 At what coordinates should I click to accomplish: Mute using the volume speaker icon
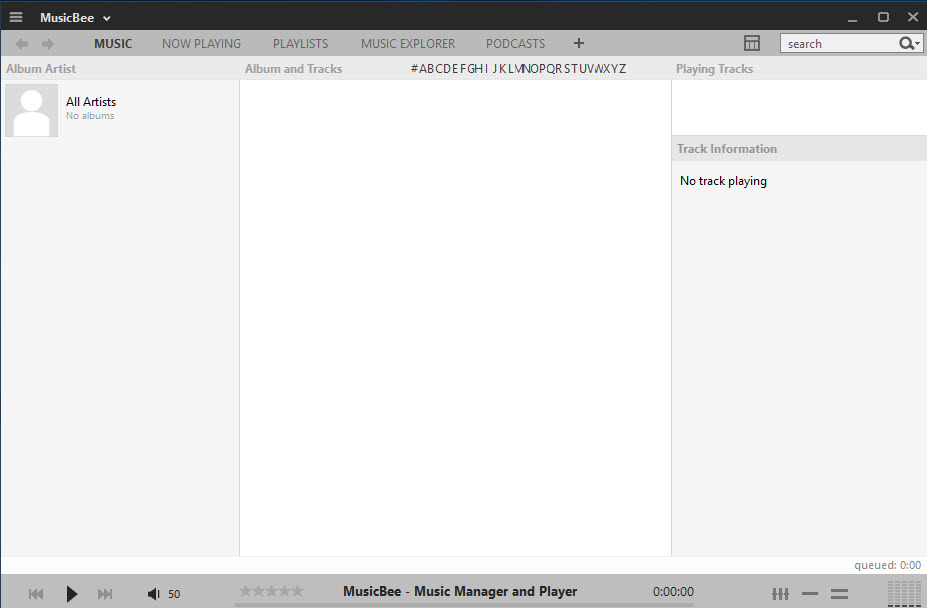pos(153,594)
